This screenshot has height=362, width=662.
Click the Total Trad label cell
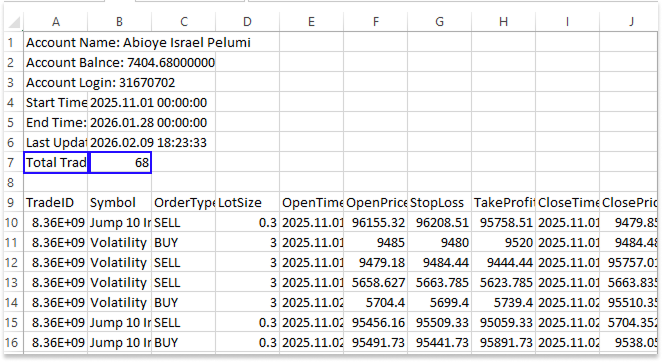click(x=56, y=163)
